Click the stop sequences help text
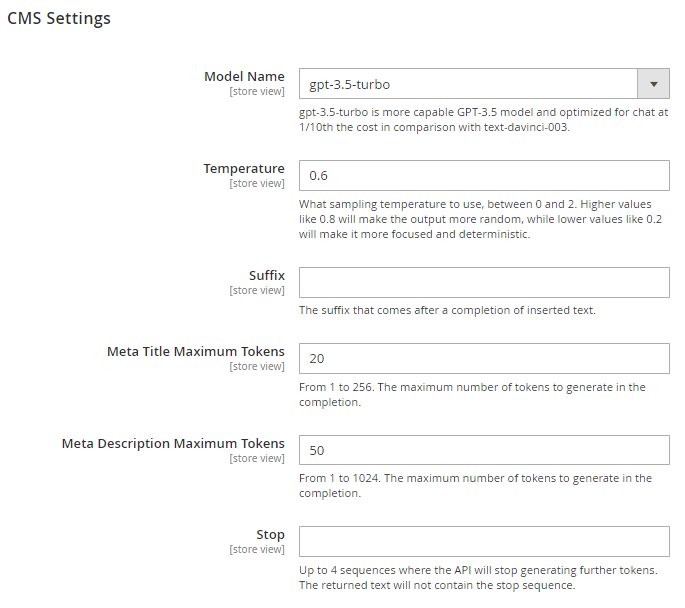The width and height of the screenshot is (685, 608). tap(478, 578)
